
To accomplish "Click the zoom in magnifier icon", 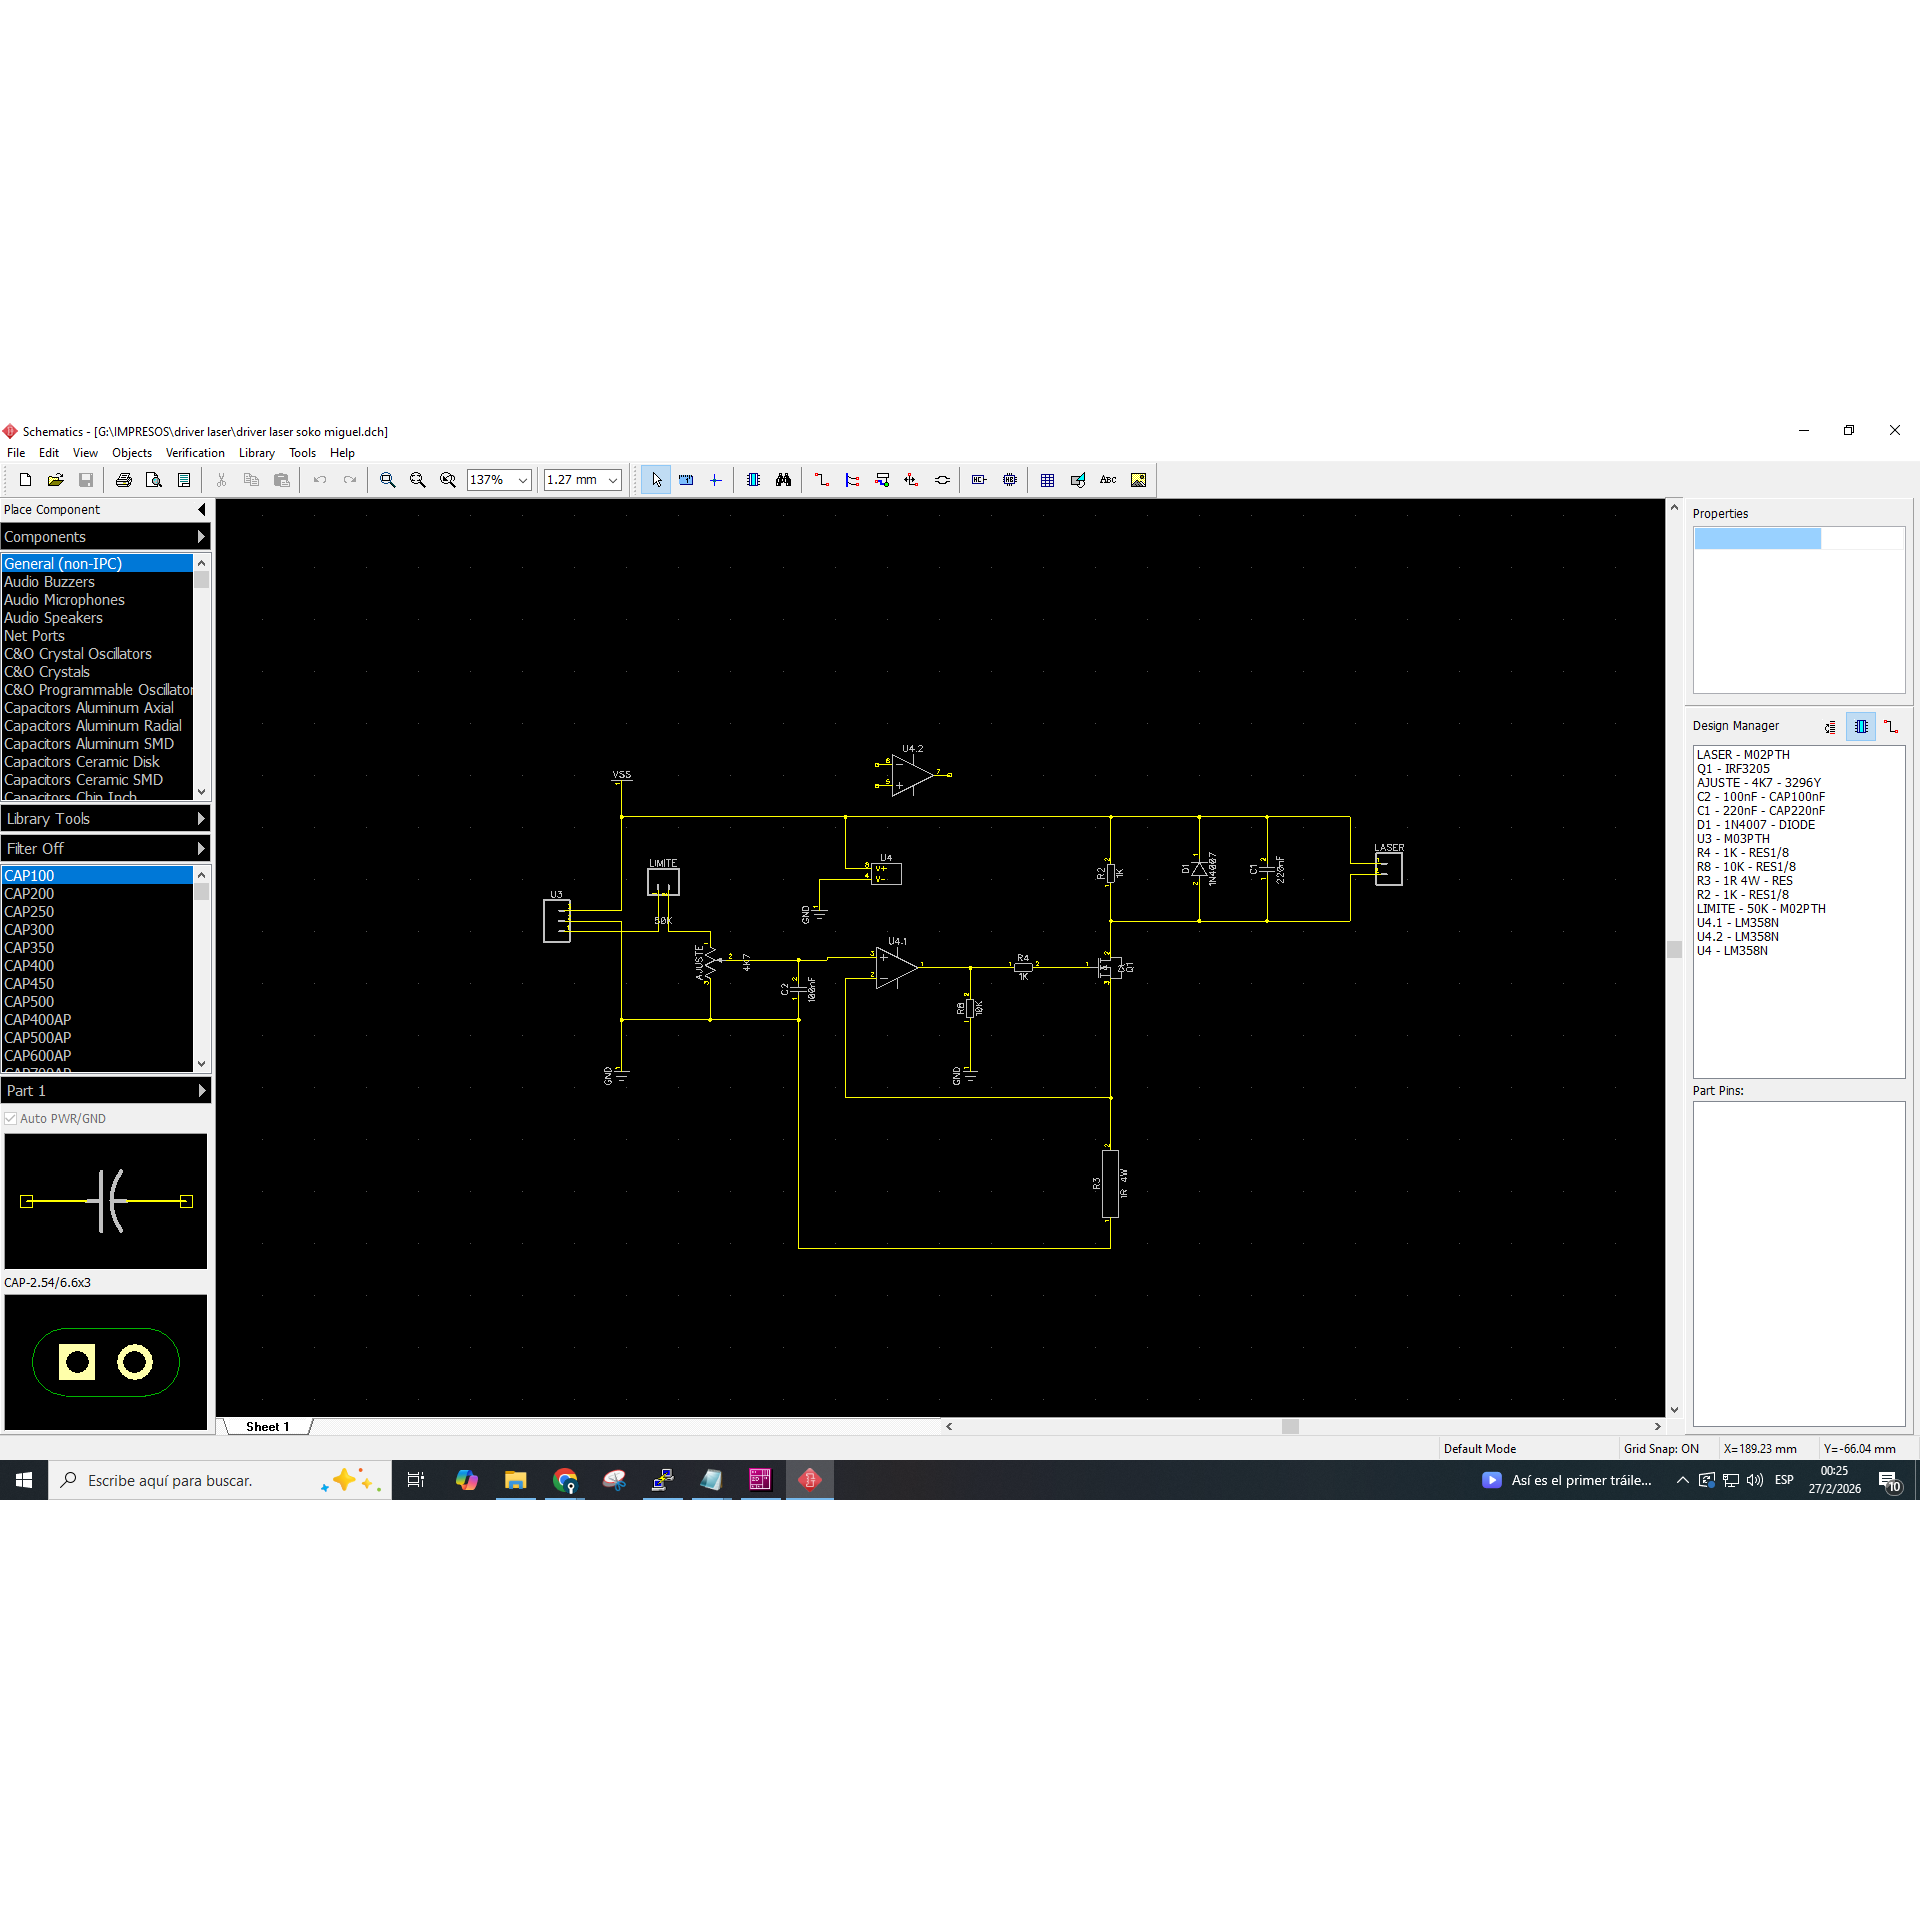I will tap(388, 480).
